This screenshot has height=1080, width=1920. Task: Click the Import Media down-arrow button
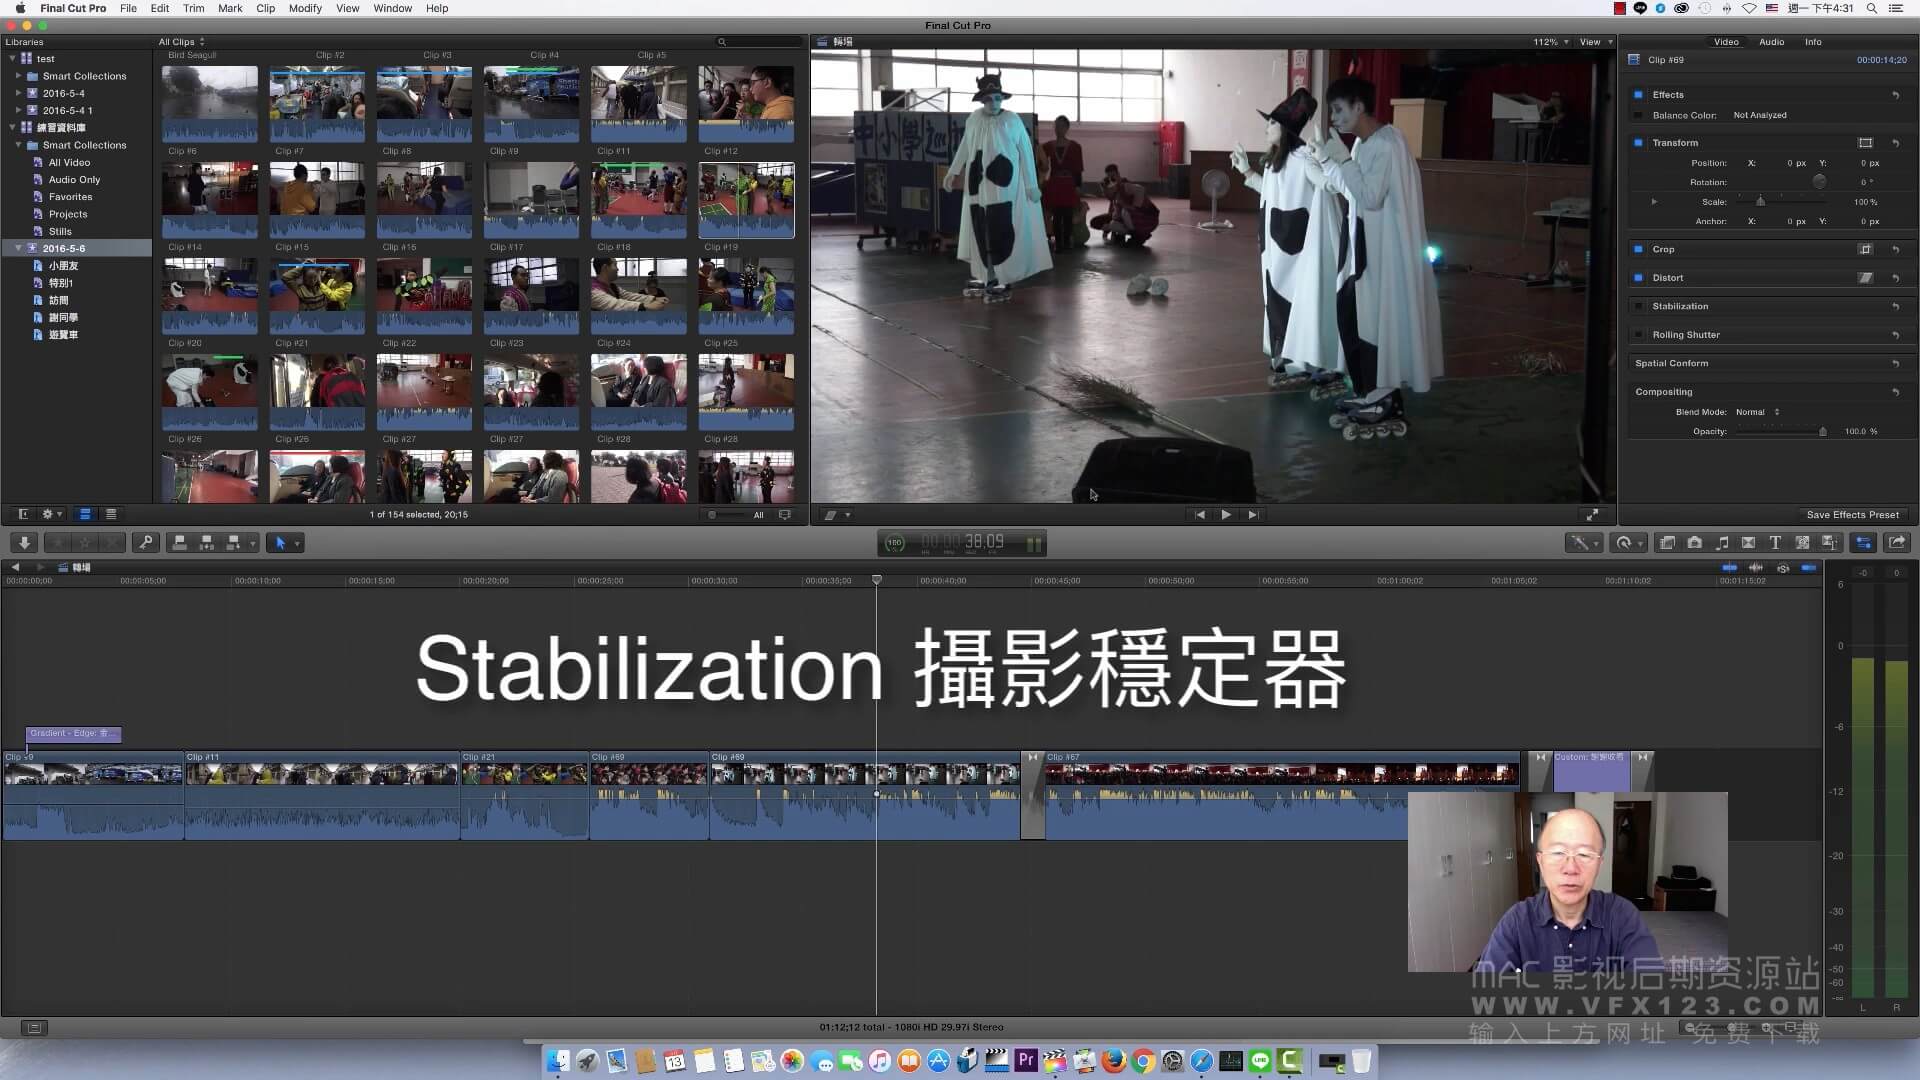[x=24, y=543]
